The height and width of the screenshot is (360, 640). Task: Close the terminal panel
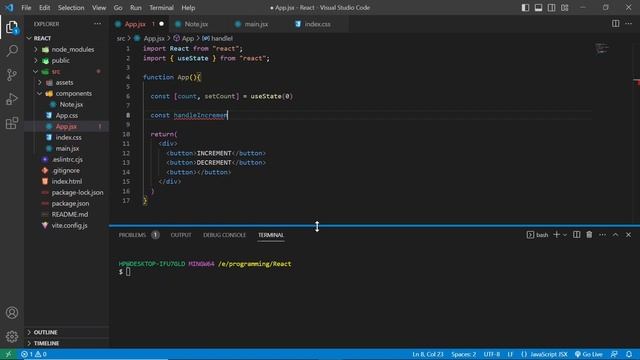tap(628, 235)
